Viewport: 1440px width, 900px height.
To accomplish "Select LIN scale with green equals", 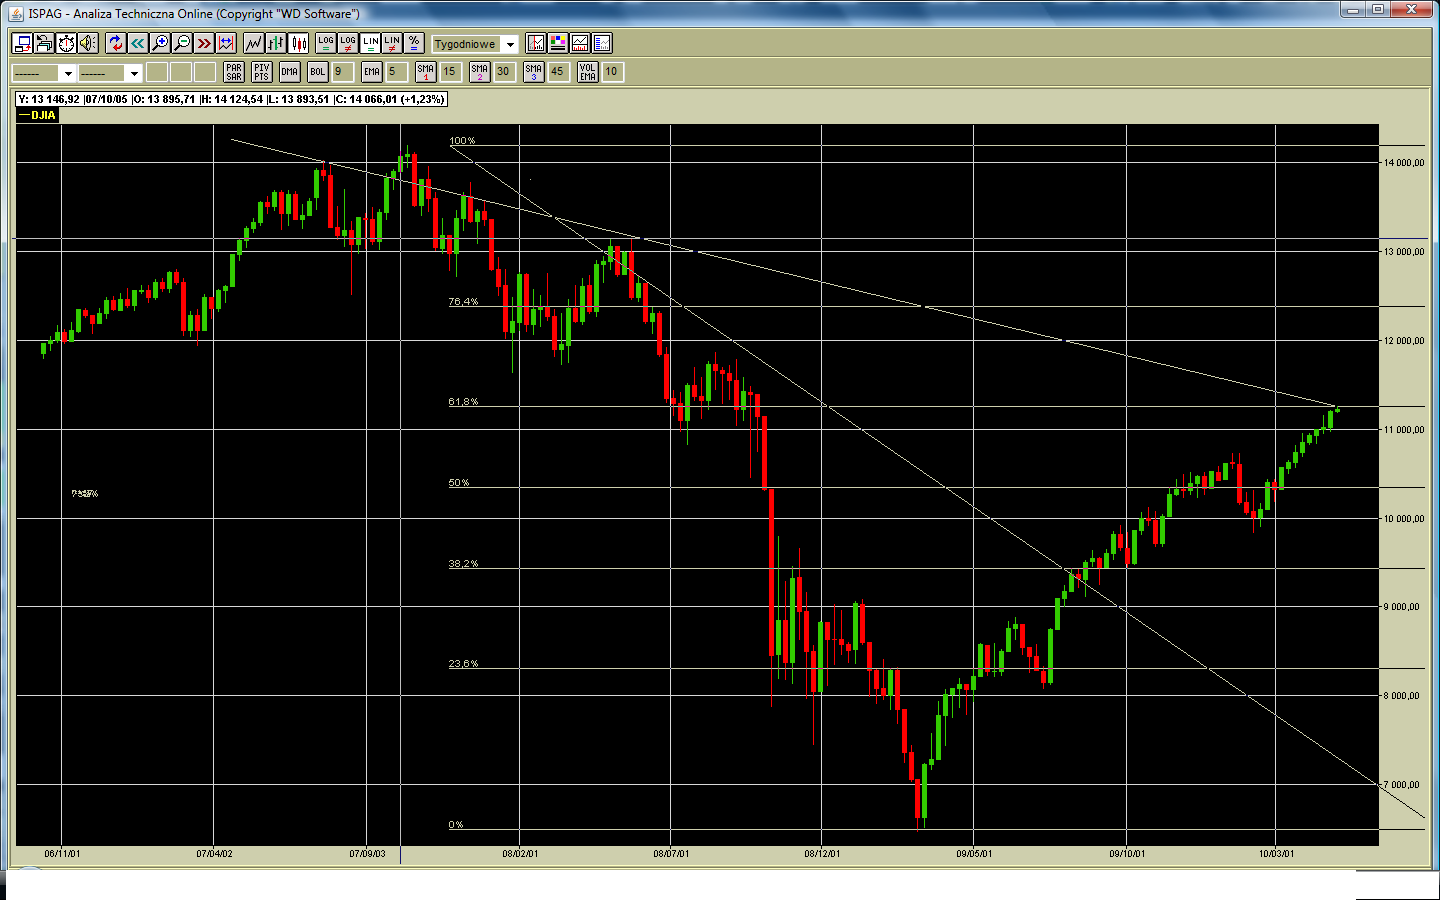I will [370, 43].
